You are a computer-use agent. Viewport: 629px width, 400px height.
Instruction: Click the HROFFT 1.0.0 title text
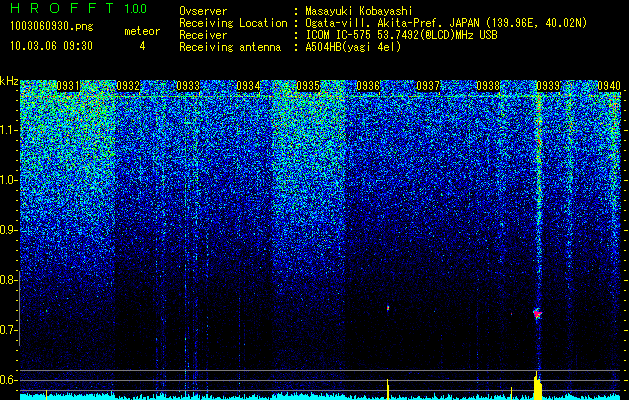[78, 8]
